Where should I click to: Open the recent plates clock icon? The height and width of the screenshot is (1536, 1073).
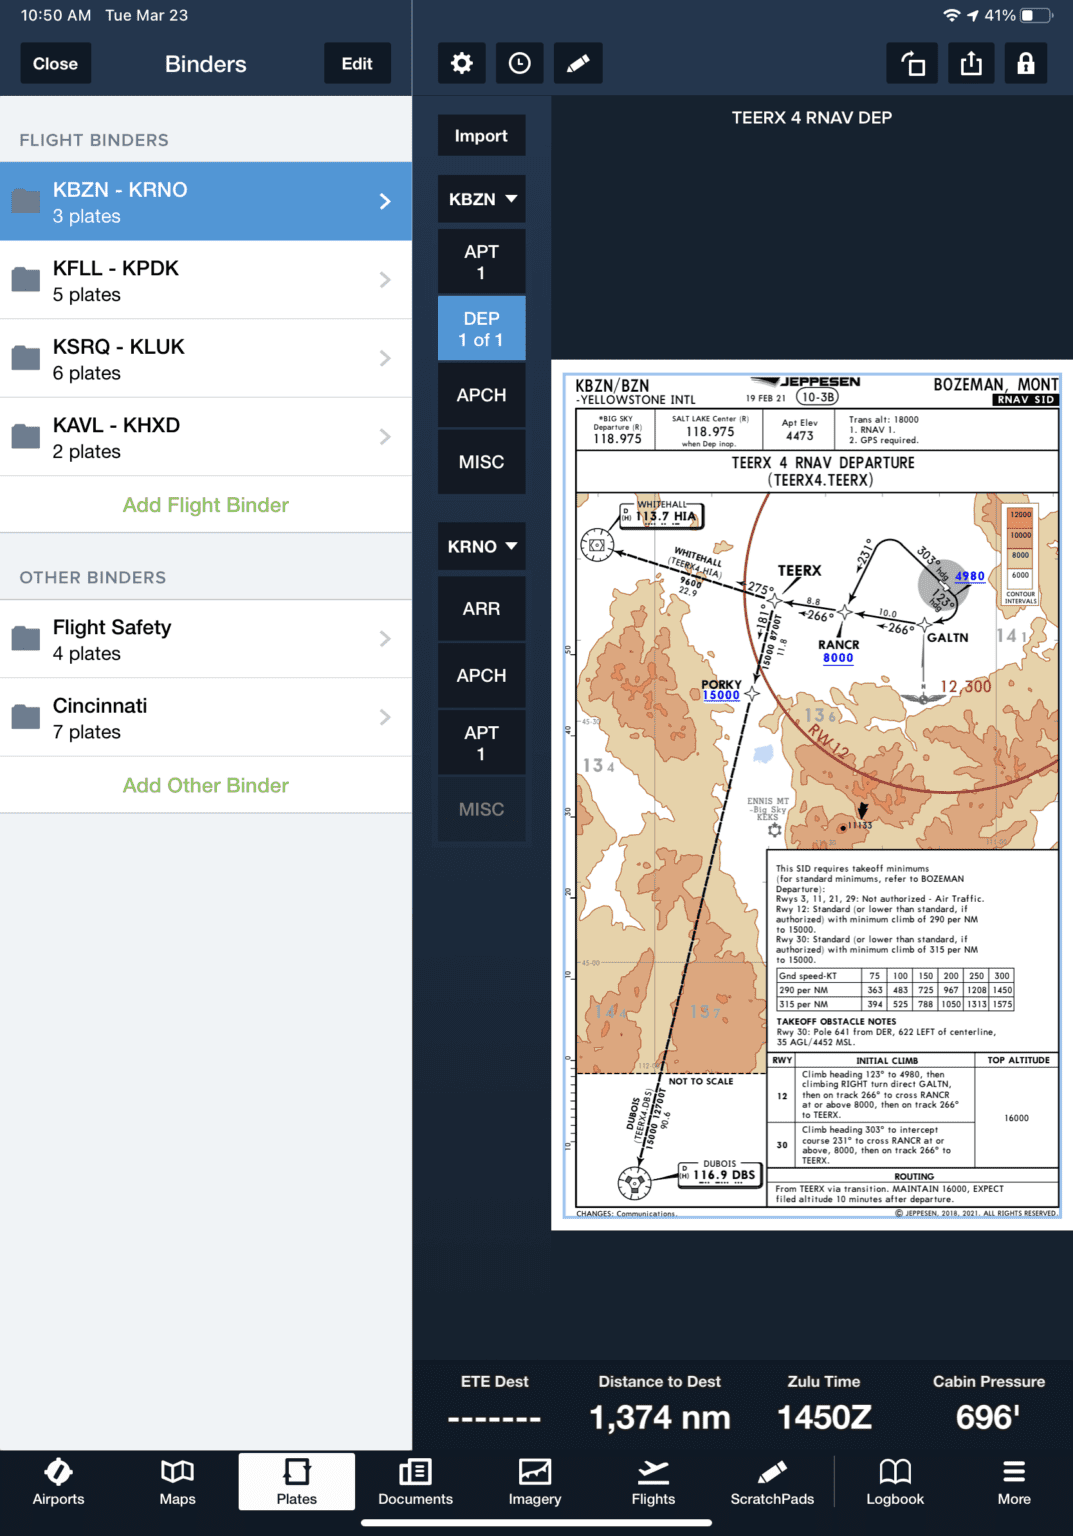point(519,63)
